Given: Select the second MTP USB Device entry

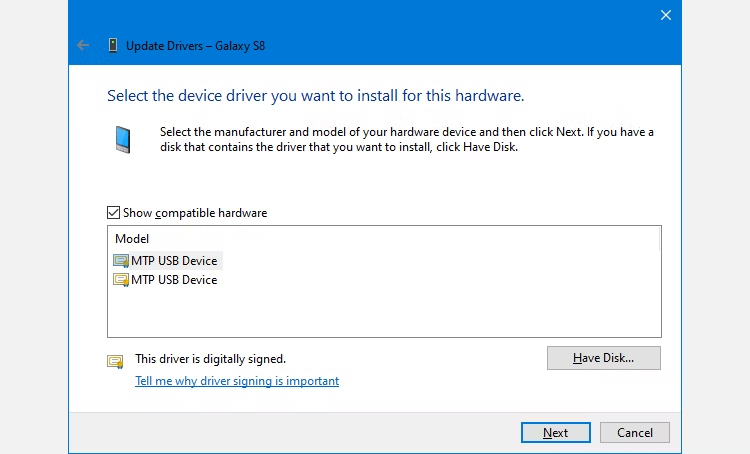Looking at the screenshot, I should 174,280.
